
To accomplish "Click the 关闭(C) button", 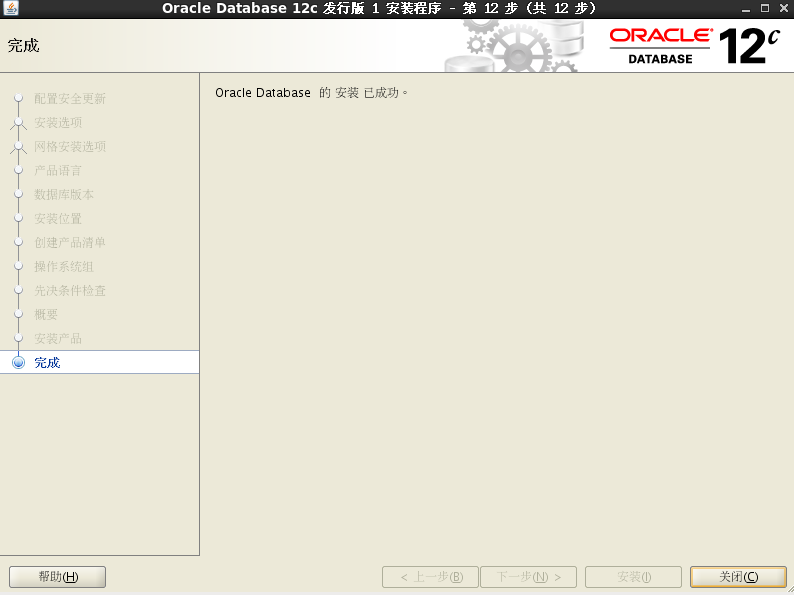I will coord(738,577).
